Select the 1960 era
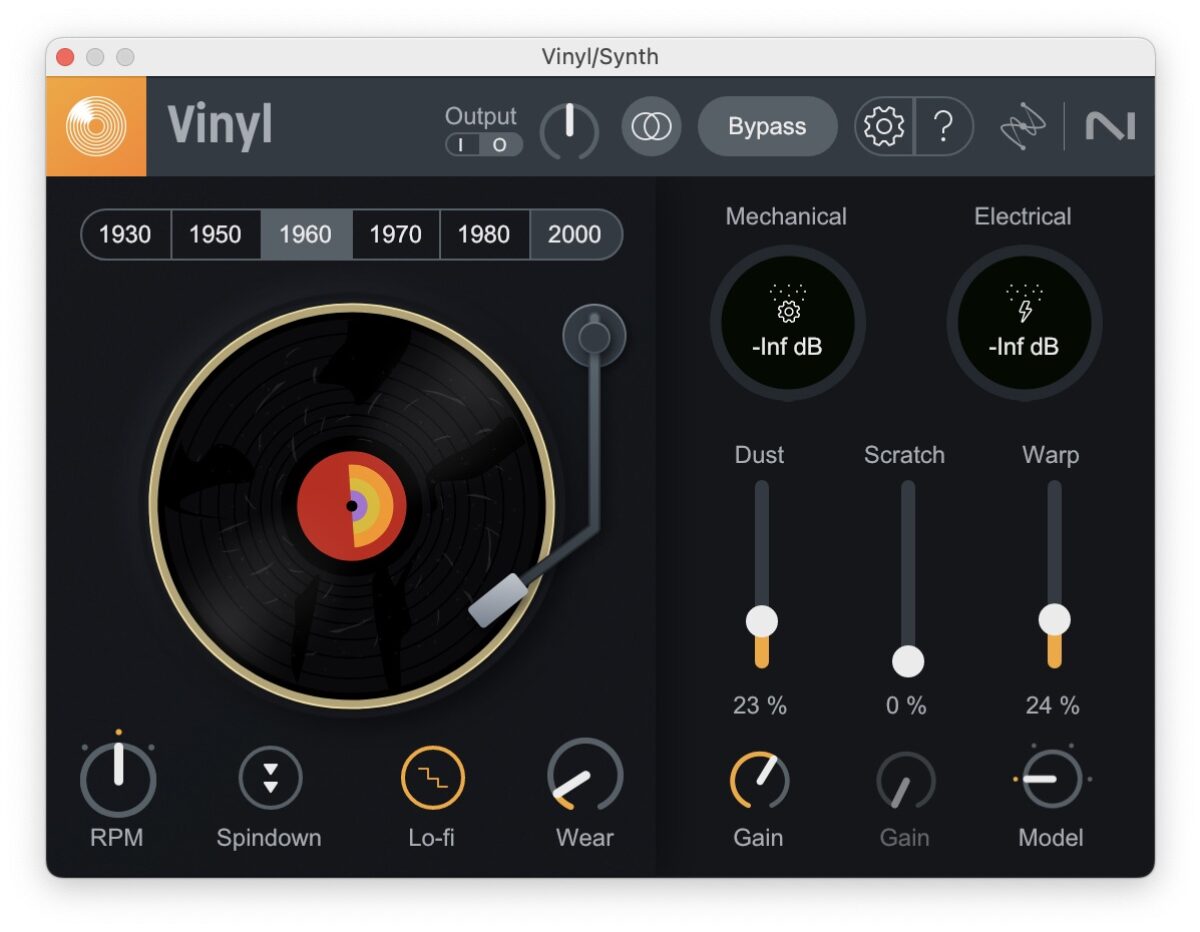The height and width of the screenshot is (932, 1200). [x=306, y=235]
